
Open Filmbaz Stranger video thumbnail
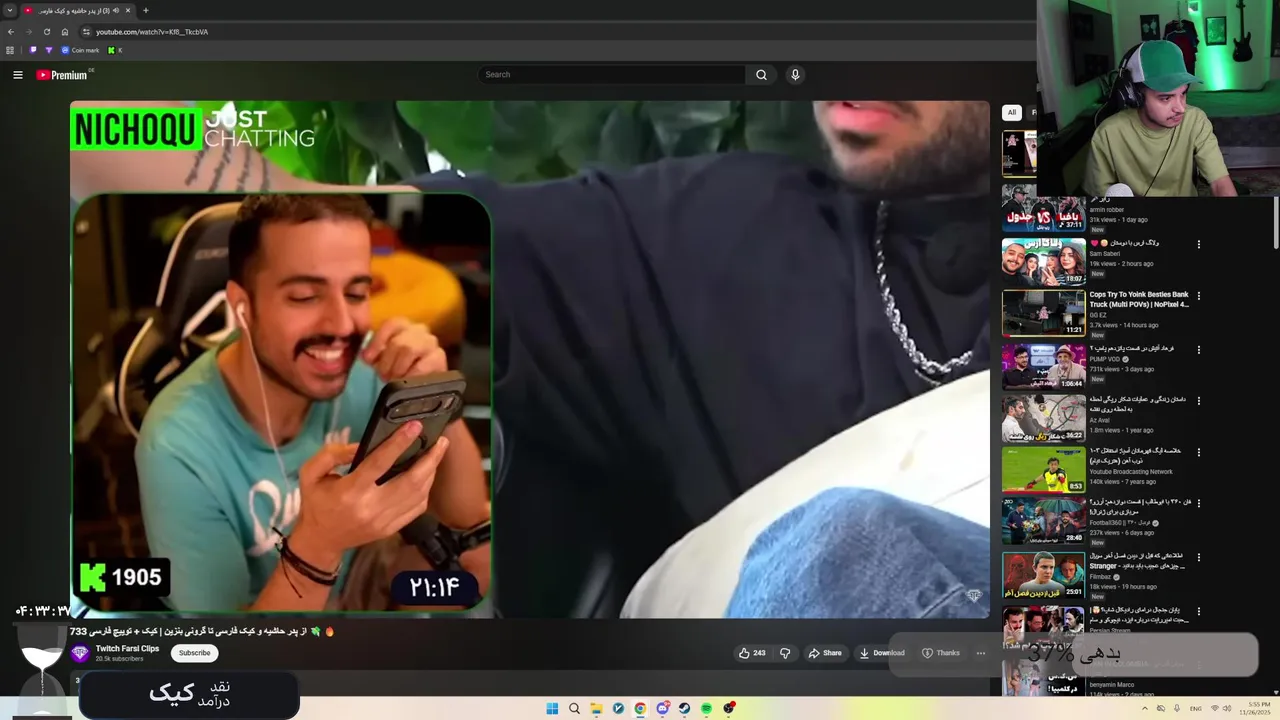[1043, 575]
